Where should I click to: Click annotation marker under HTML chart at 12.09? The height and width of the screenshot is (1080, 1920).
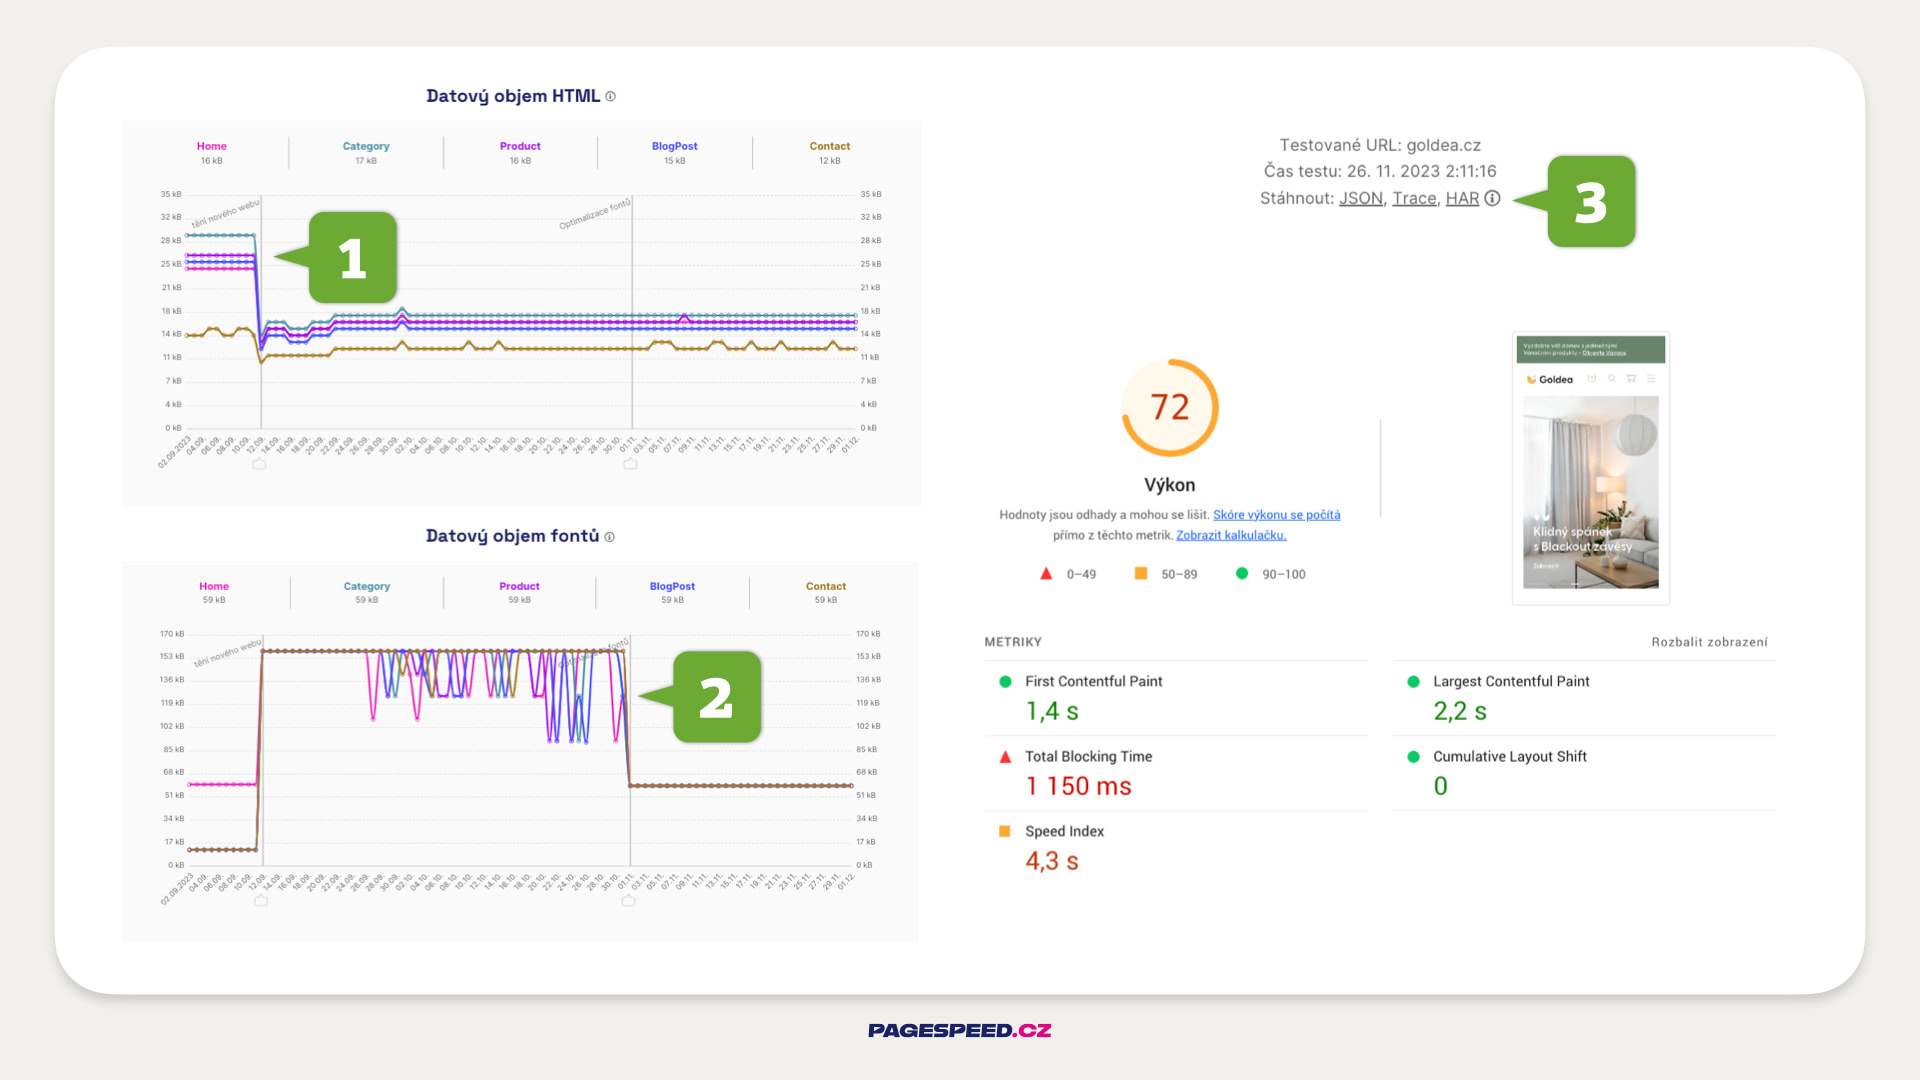click(260, 464)
